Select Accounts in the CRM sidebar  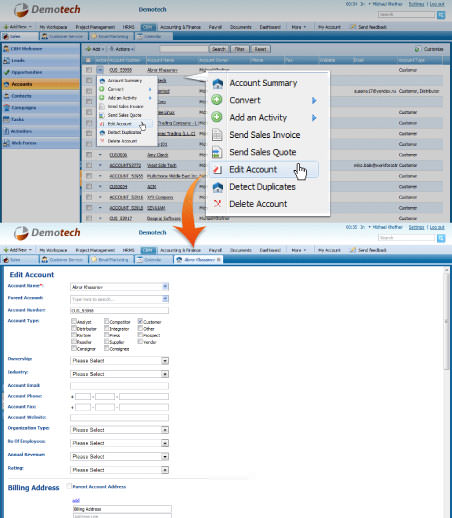pyautogui.click(x=41, y=84)
